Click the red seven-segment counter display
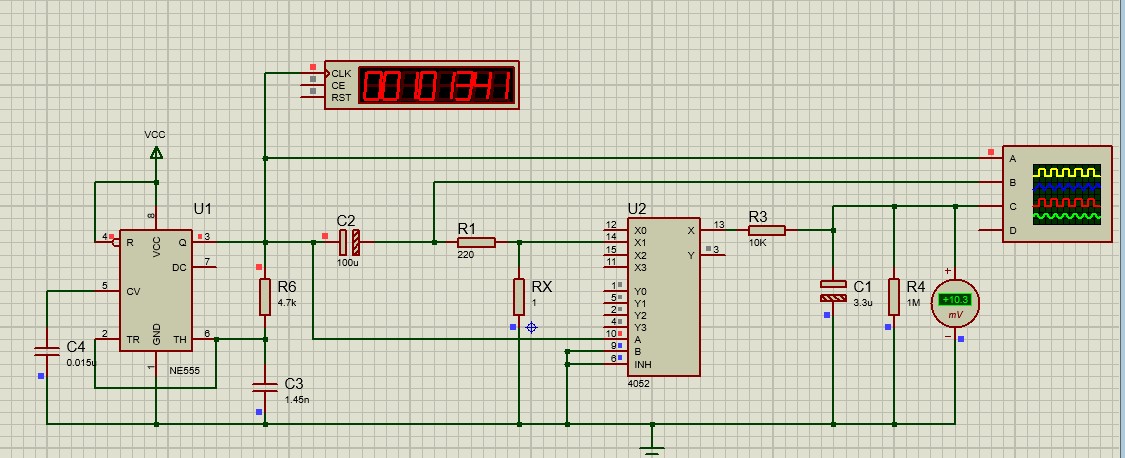The width and height of the screenshot is (1125, 458). coord(437,85)
